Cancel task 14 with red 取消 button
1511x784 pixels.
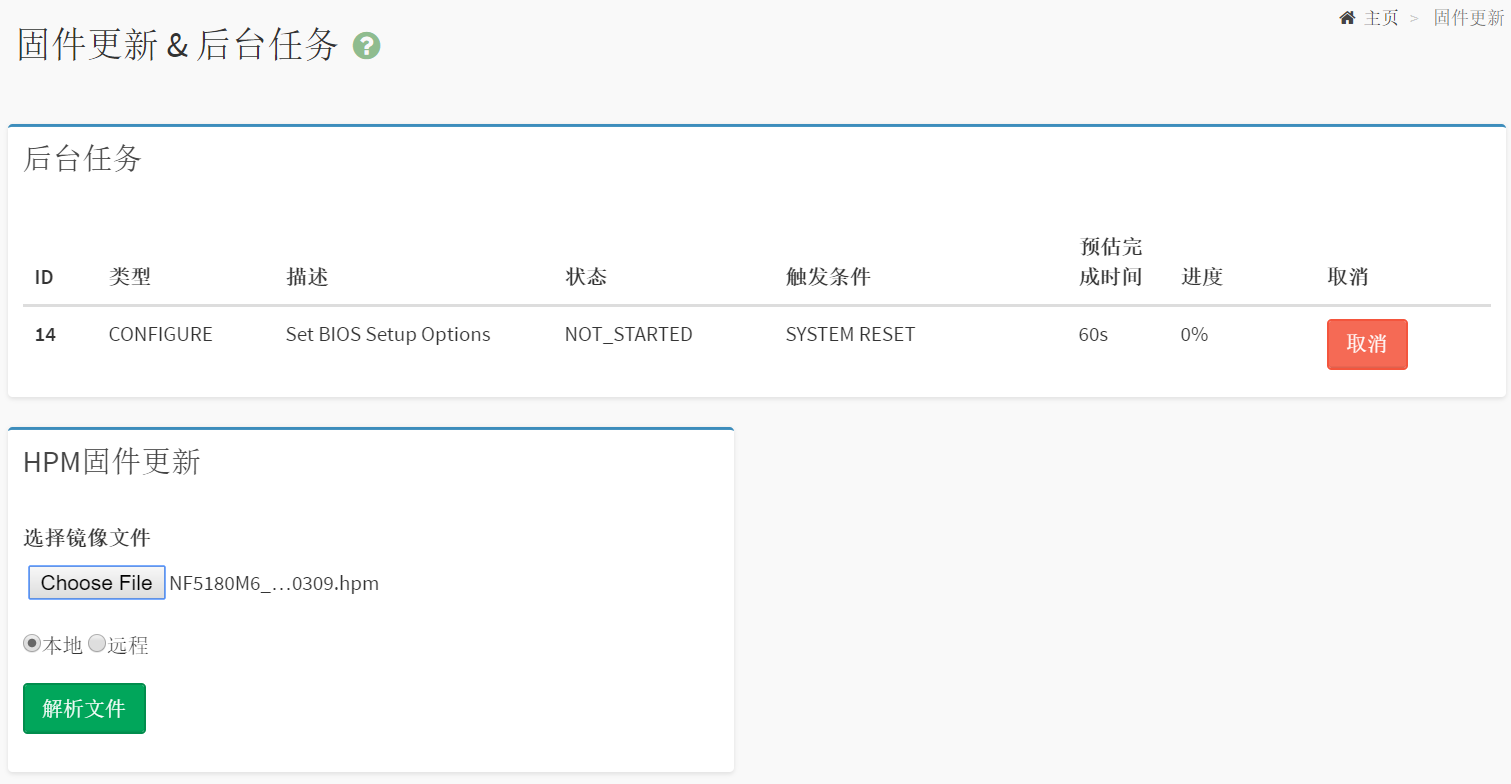point(1366,344)
